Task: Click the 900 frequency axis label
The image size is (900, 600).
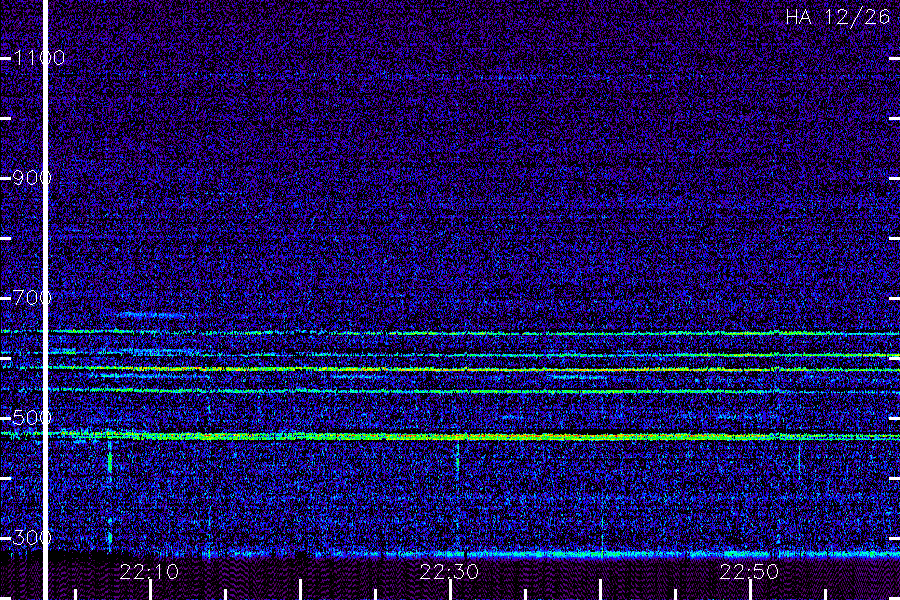Action: pos(32,177)
